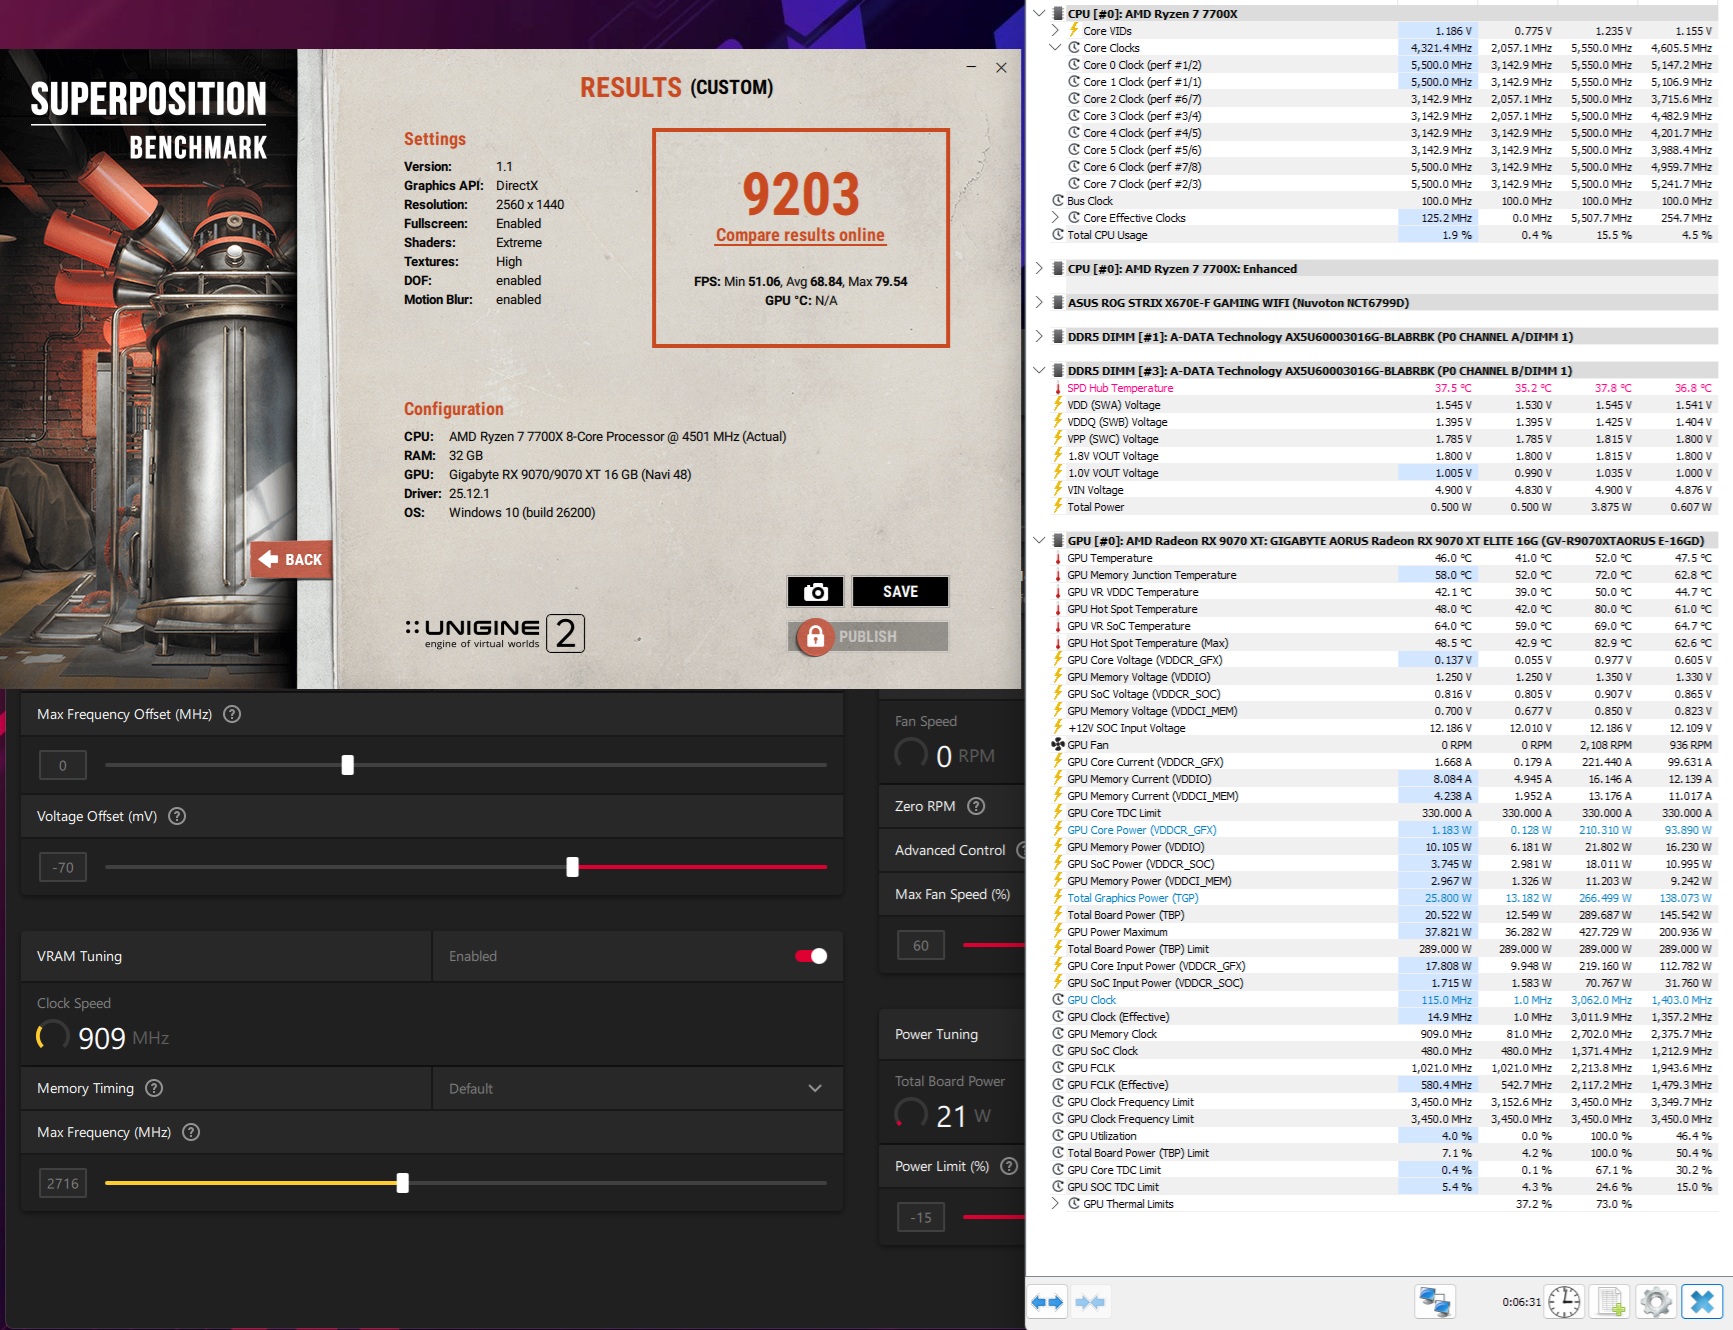Click the Max Fan Speed field showing 60
This screenshot has height=1330, width=1733.
(921, 945)
